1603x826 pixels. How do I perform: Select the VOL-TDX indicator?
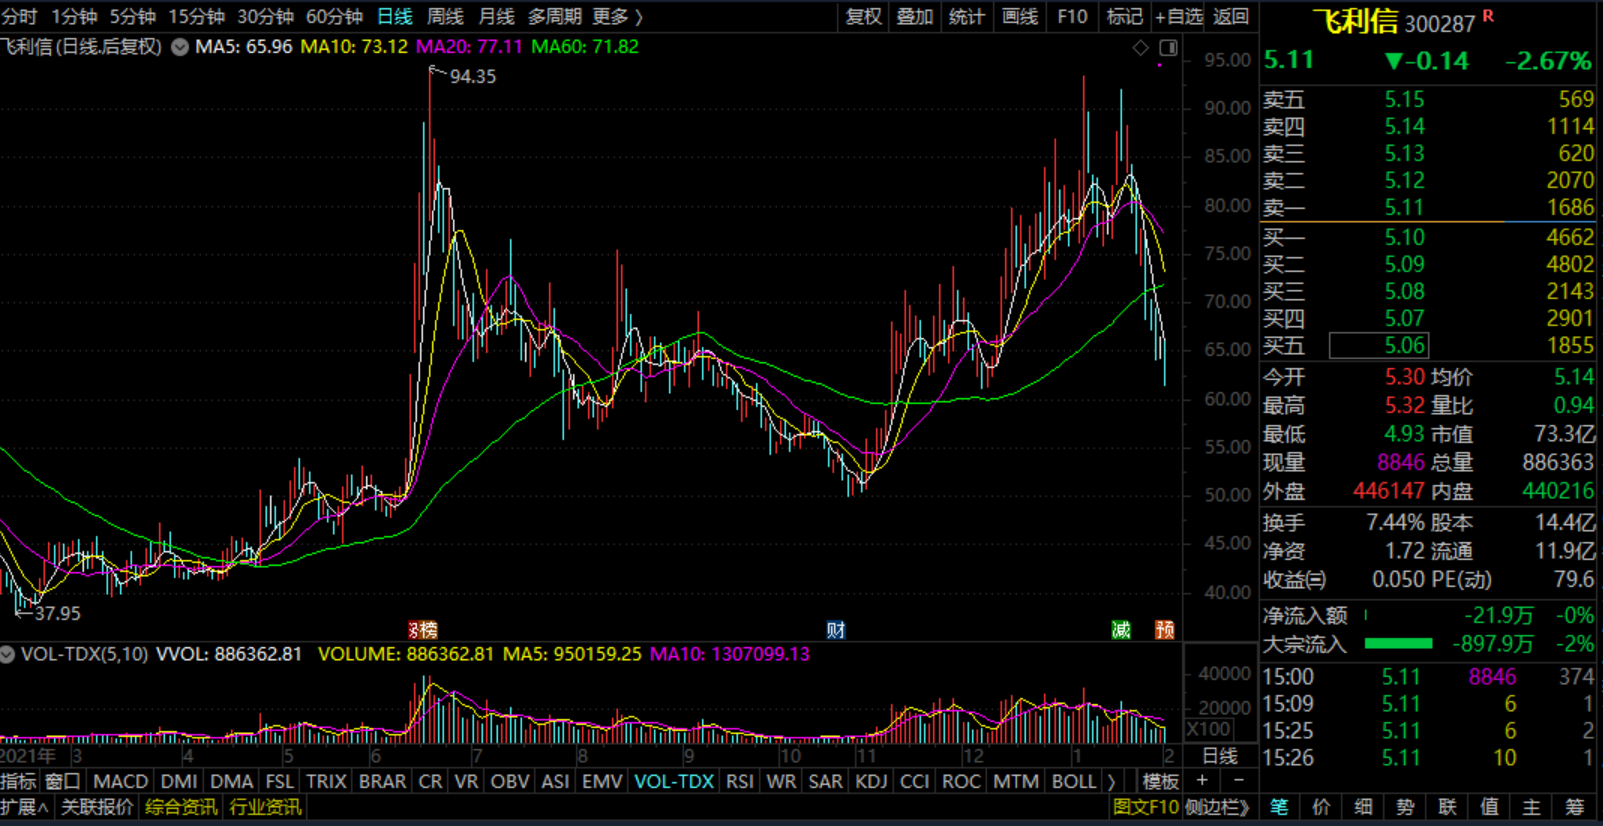[674, 781]
